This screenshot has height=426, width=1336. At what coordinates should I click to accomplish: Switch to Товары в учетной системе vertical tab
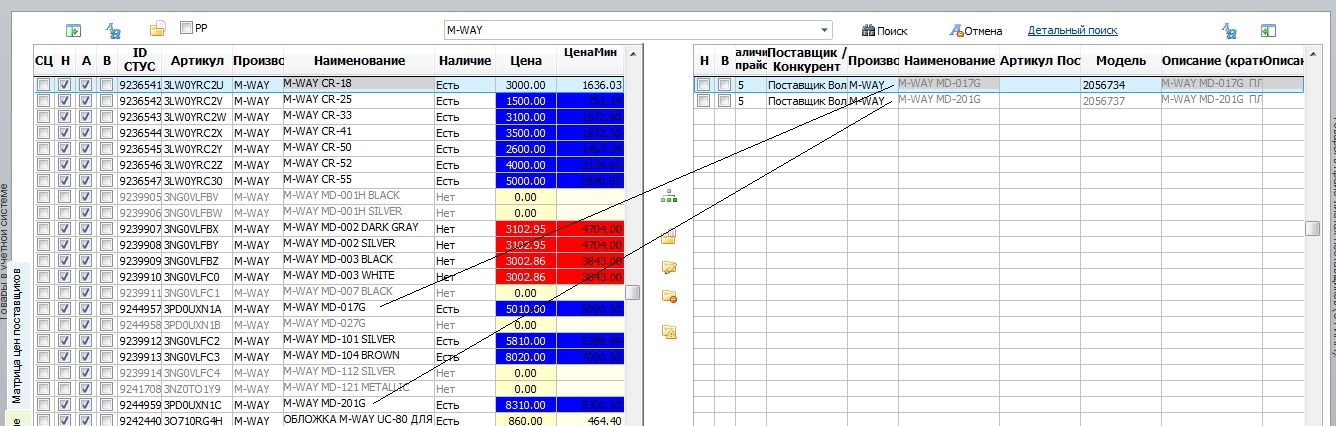click(3, 250)
